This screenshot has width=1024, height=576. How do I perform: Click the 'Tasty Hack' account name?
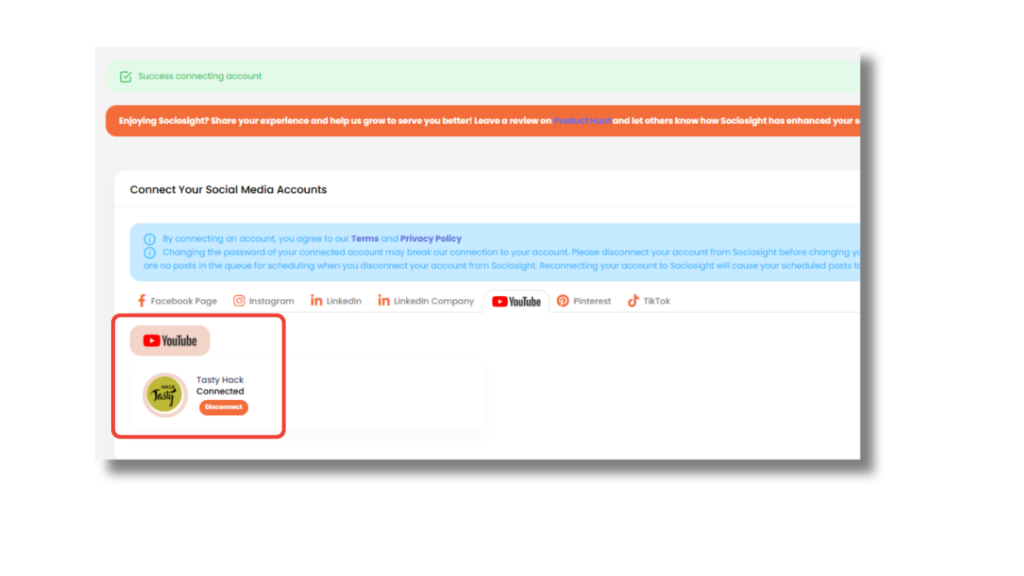tap(220, 379)
